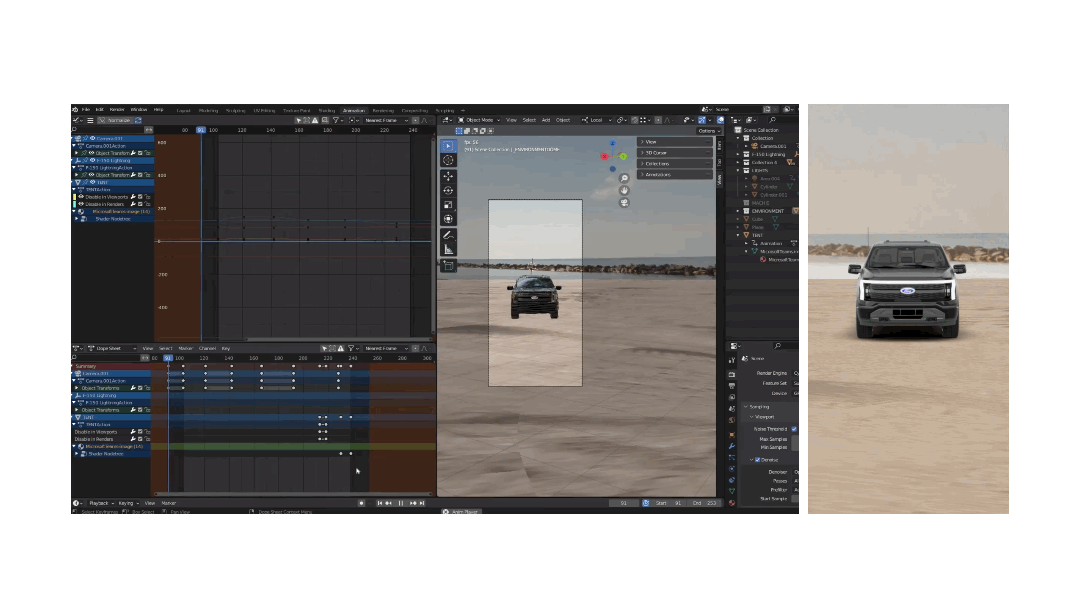
Task: Toggle the Denoise checkbox
Action: pyautogui.click(x=758, y=460)
